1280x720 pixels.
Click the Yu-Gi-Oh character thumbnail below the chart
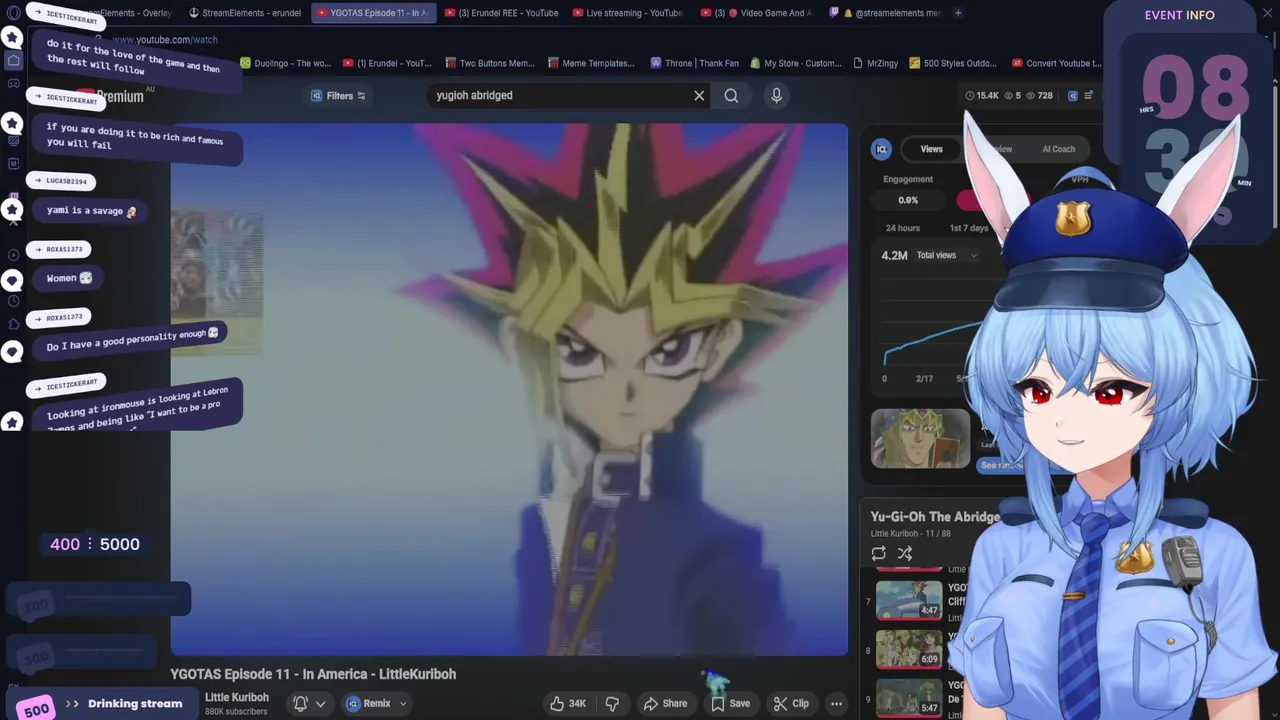click(920, 438)
